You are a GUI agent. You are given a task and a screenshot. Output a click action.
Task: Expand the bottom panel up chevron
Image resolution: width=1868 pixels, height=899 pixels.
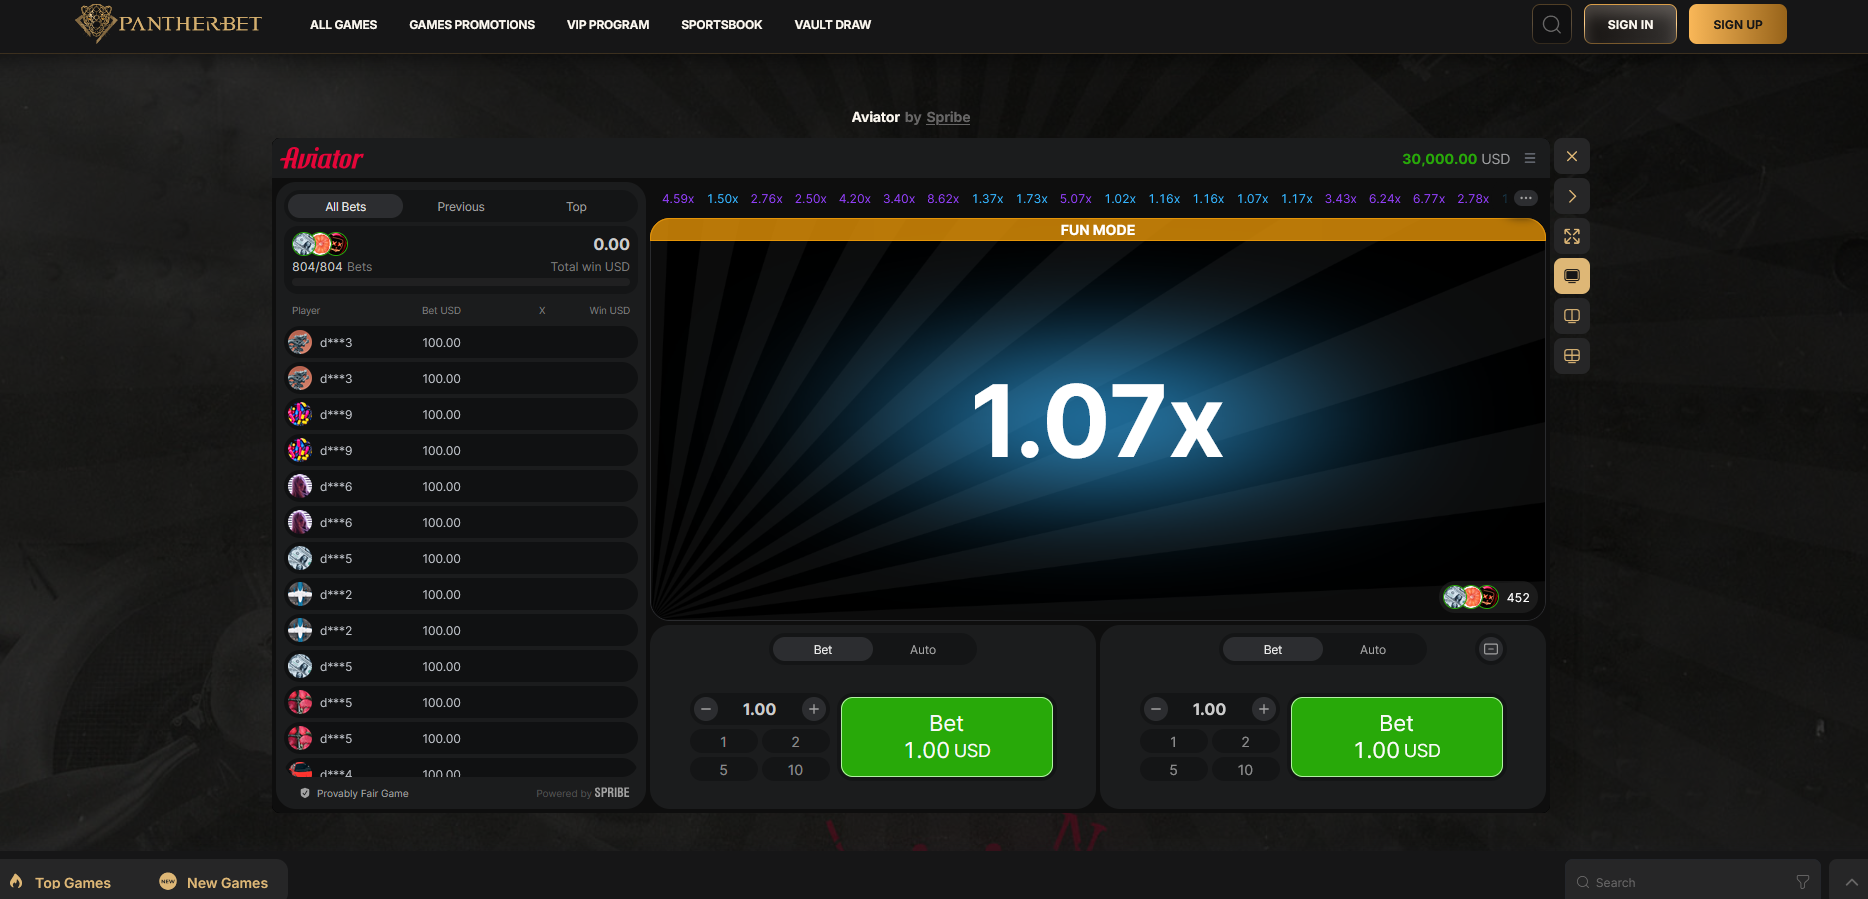coord(1851,882)
